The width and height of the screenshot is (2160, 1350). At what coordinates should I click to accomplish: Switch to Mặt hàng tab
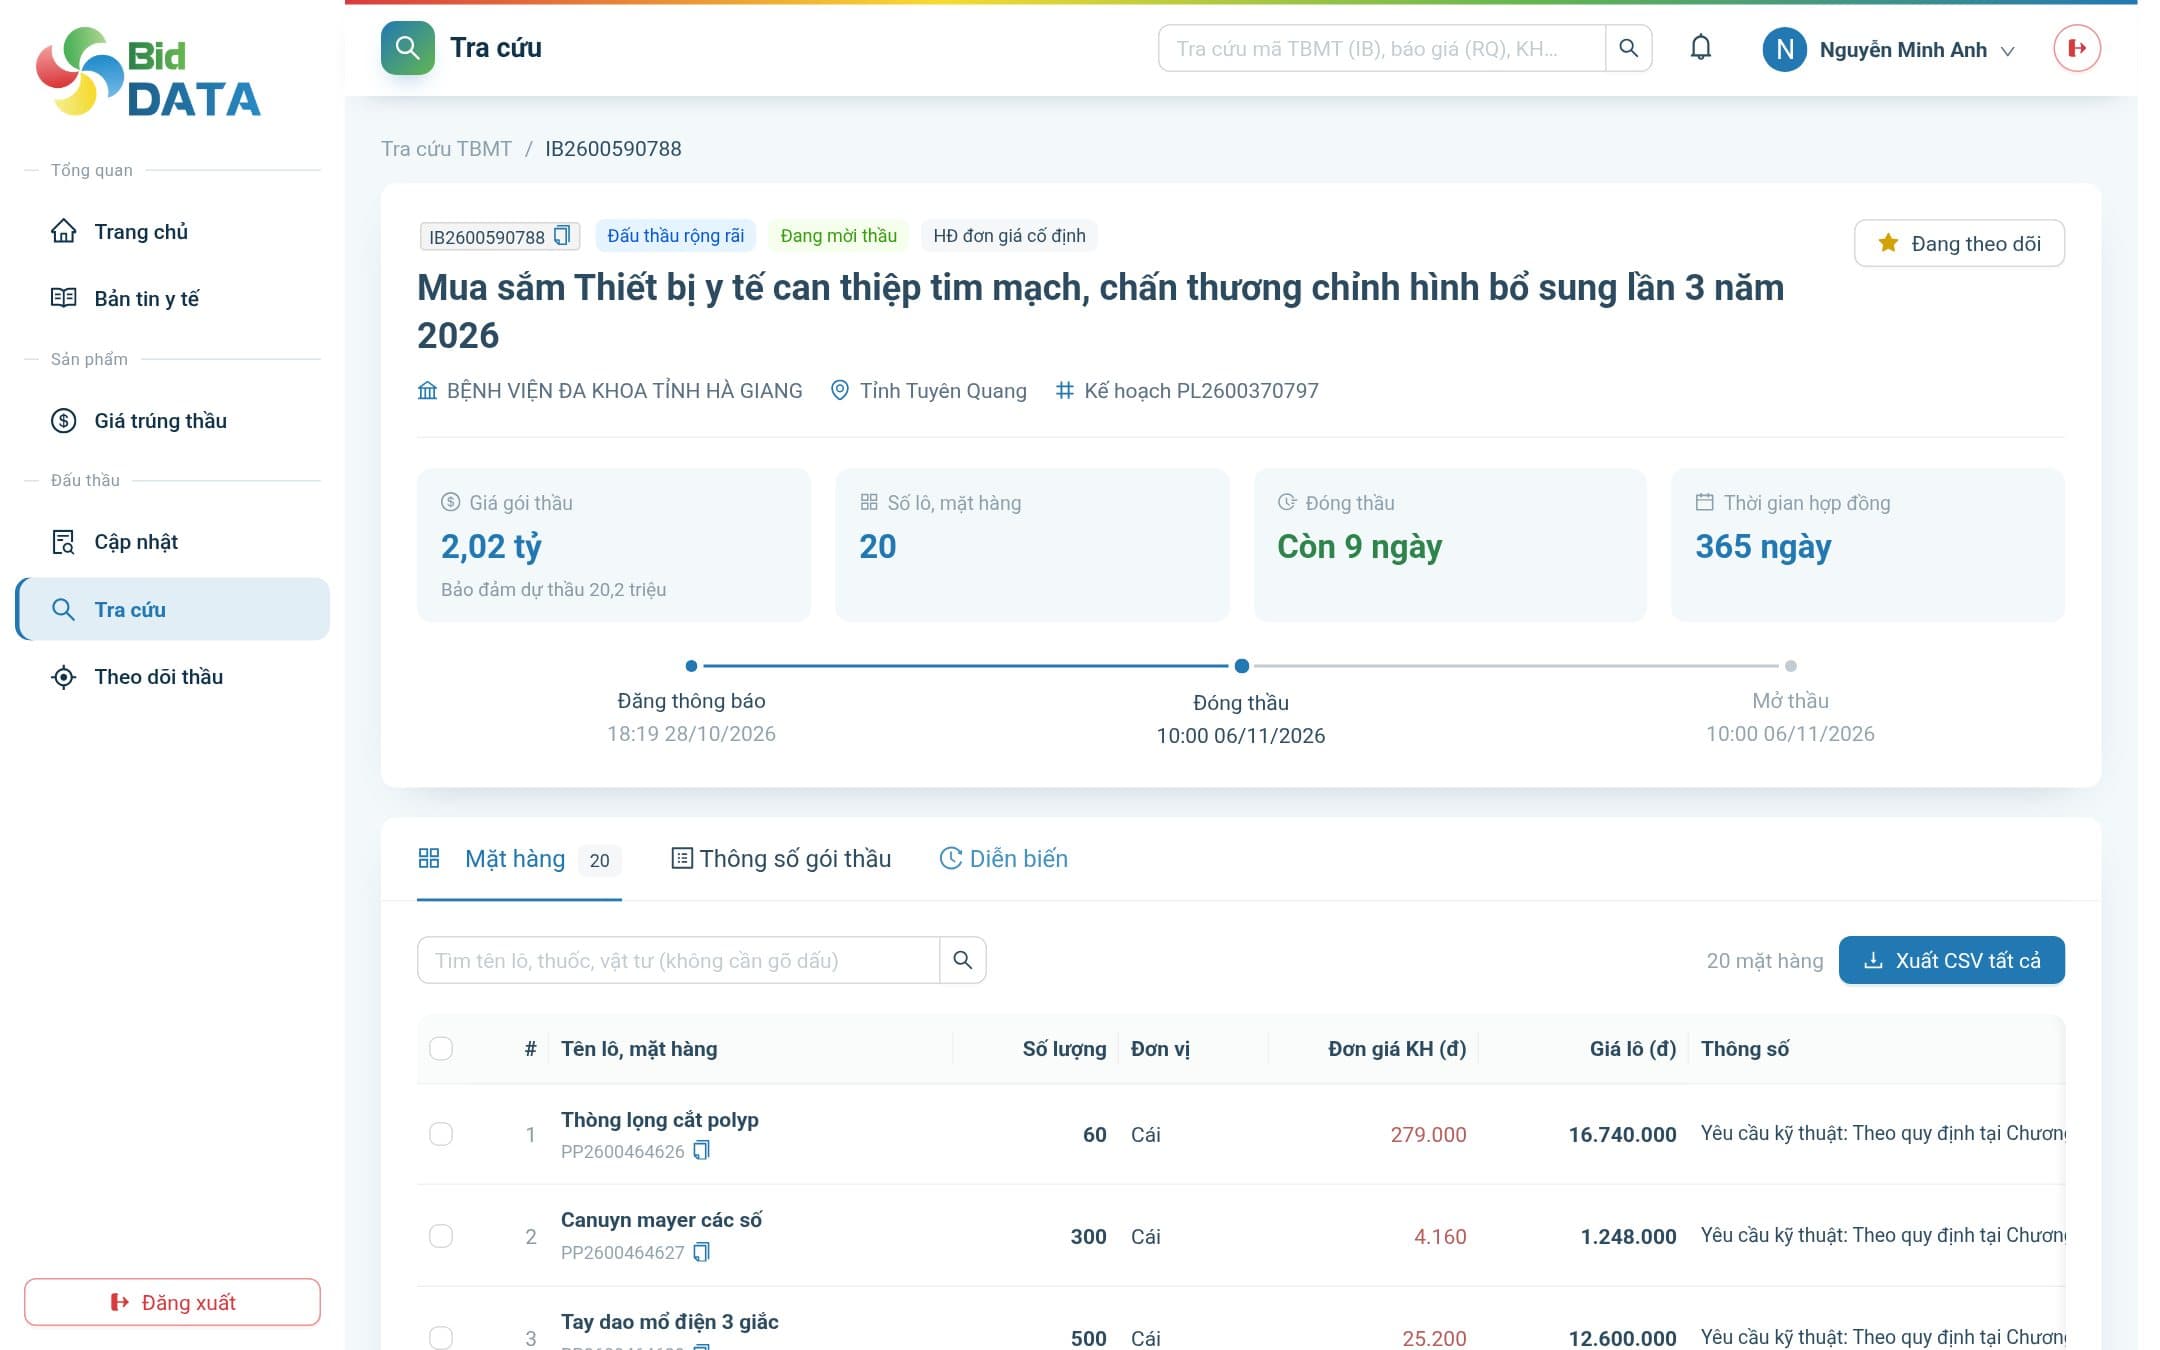coord(519,859)
